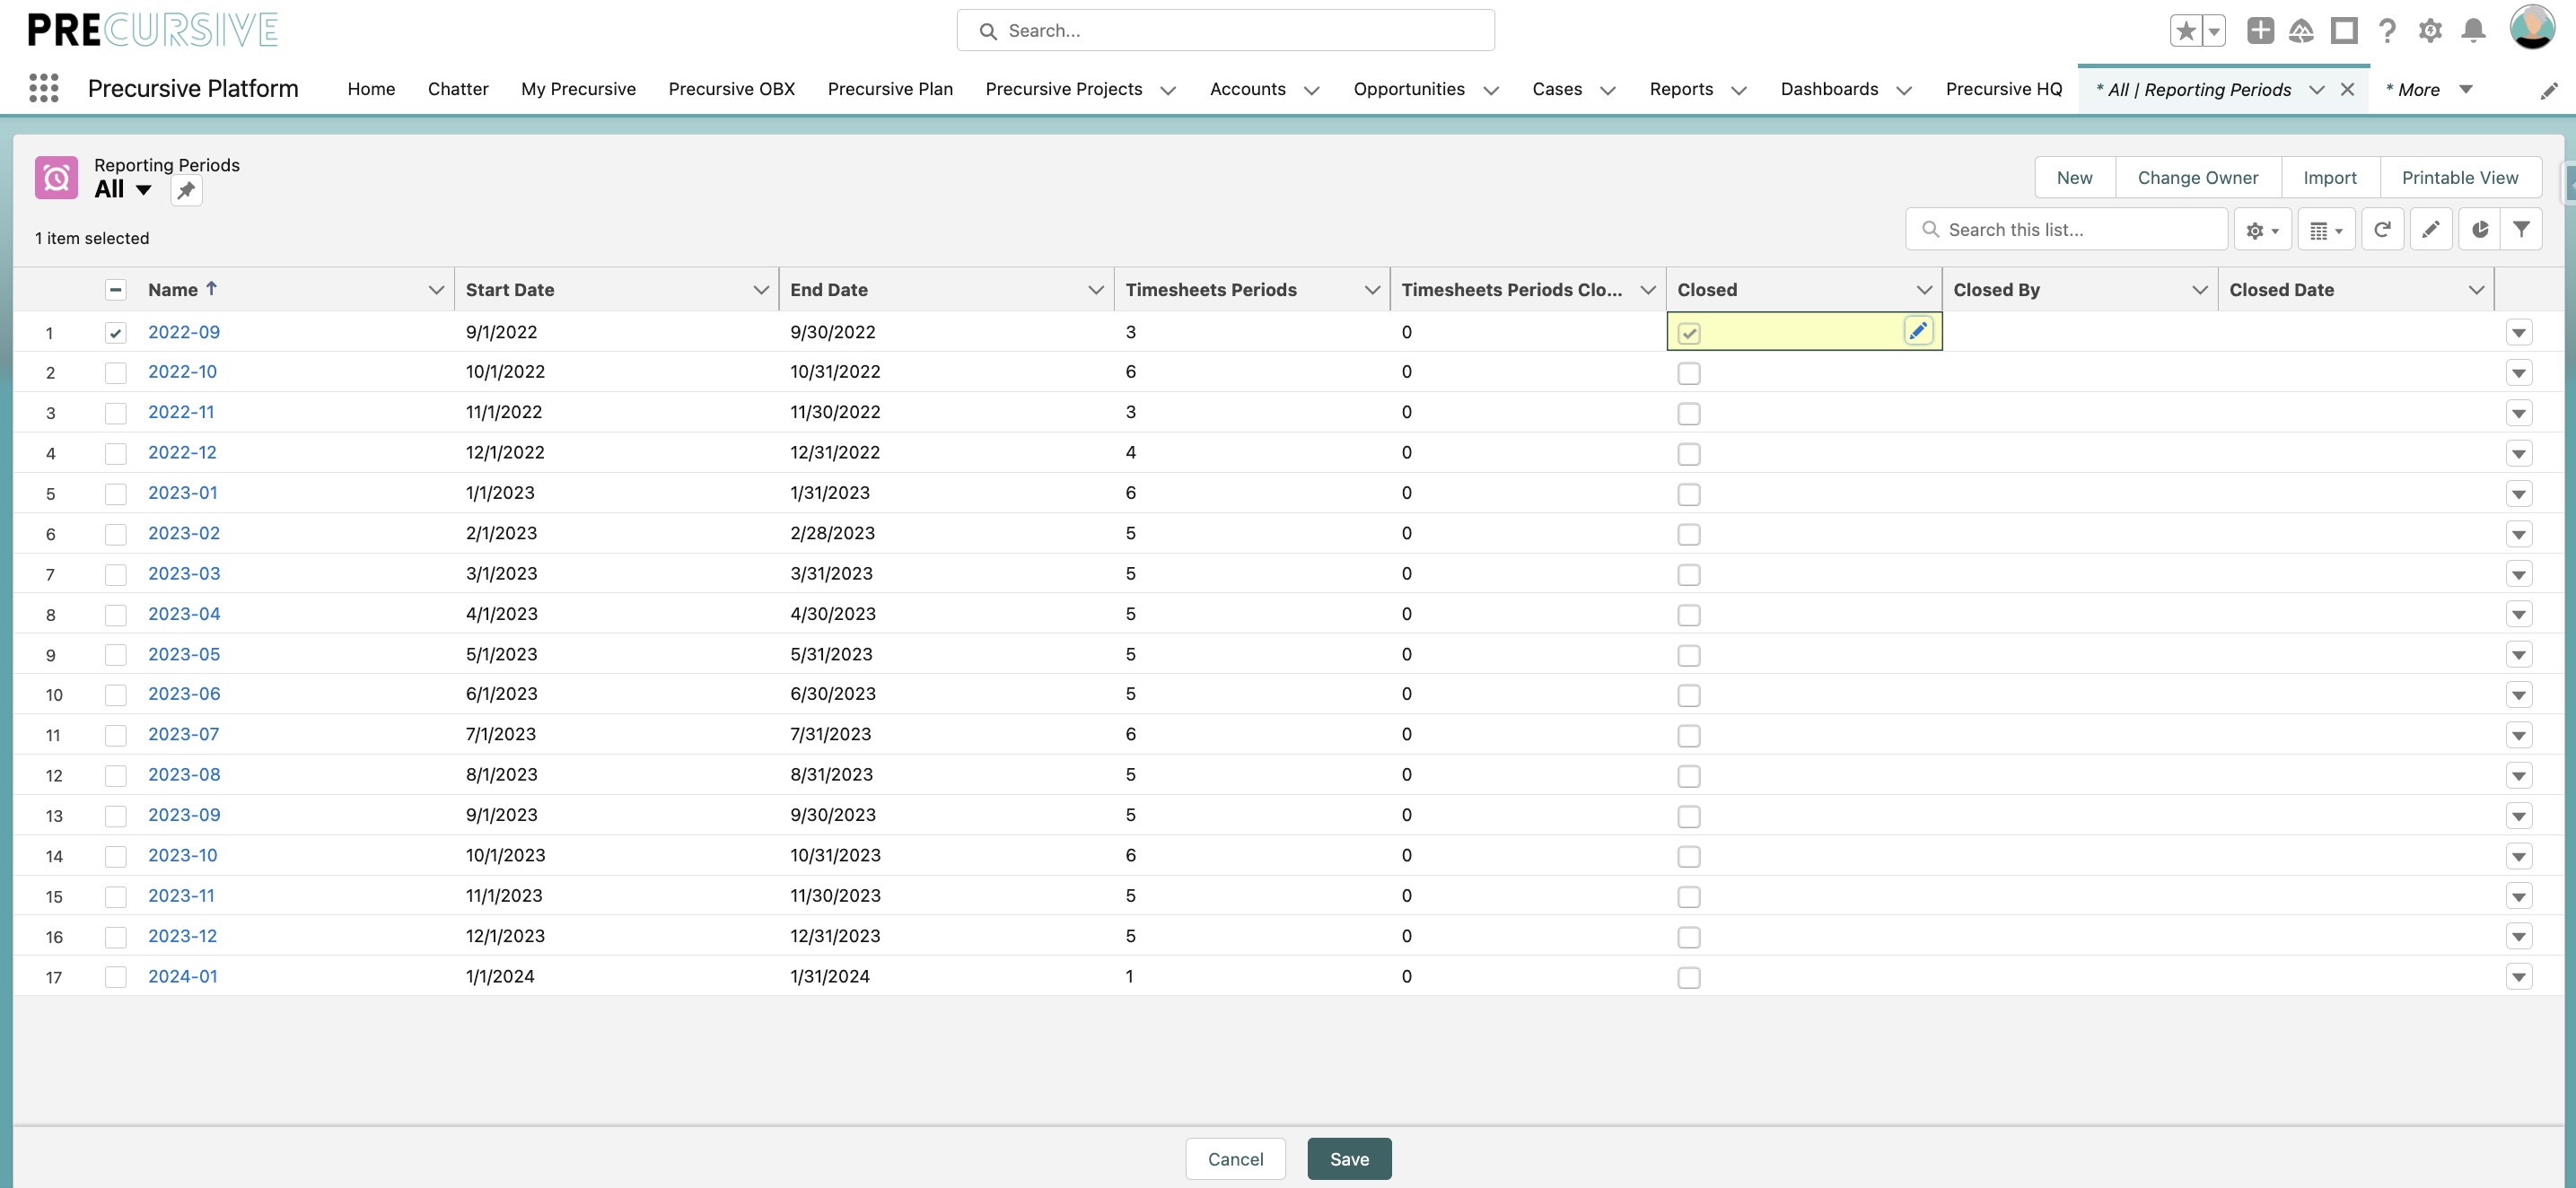Open Printable View
2576x1188 pixels.
tap(2459, 177)
